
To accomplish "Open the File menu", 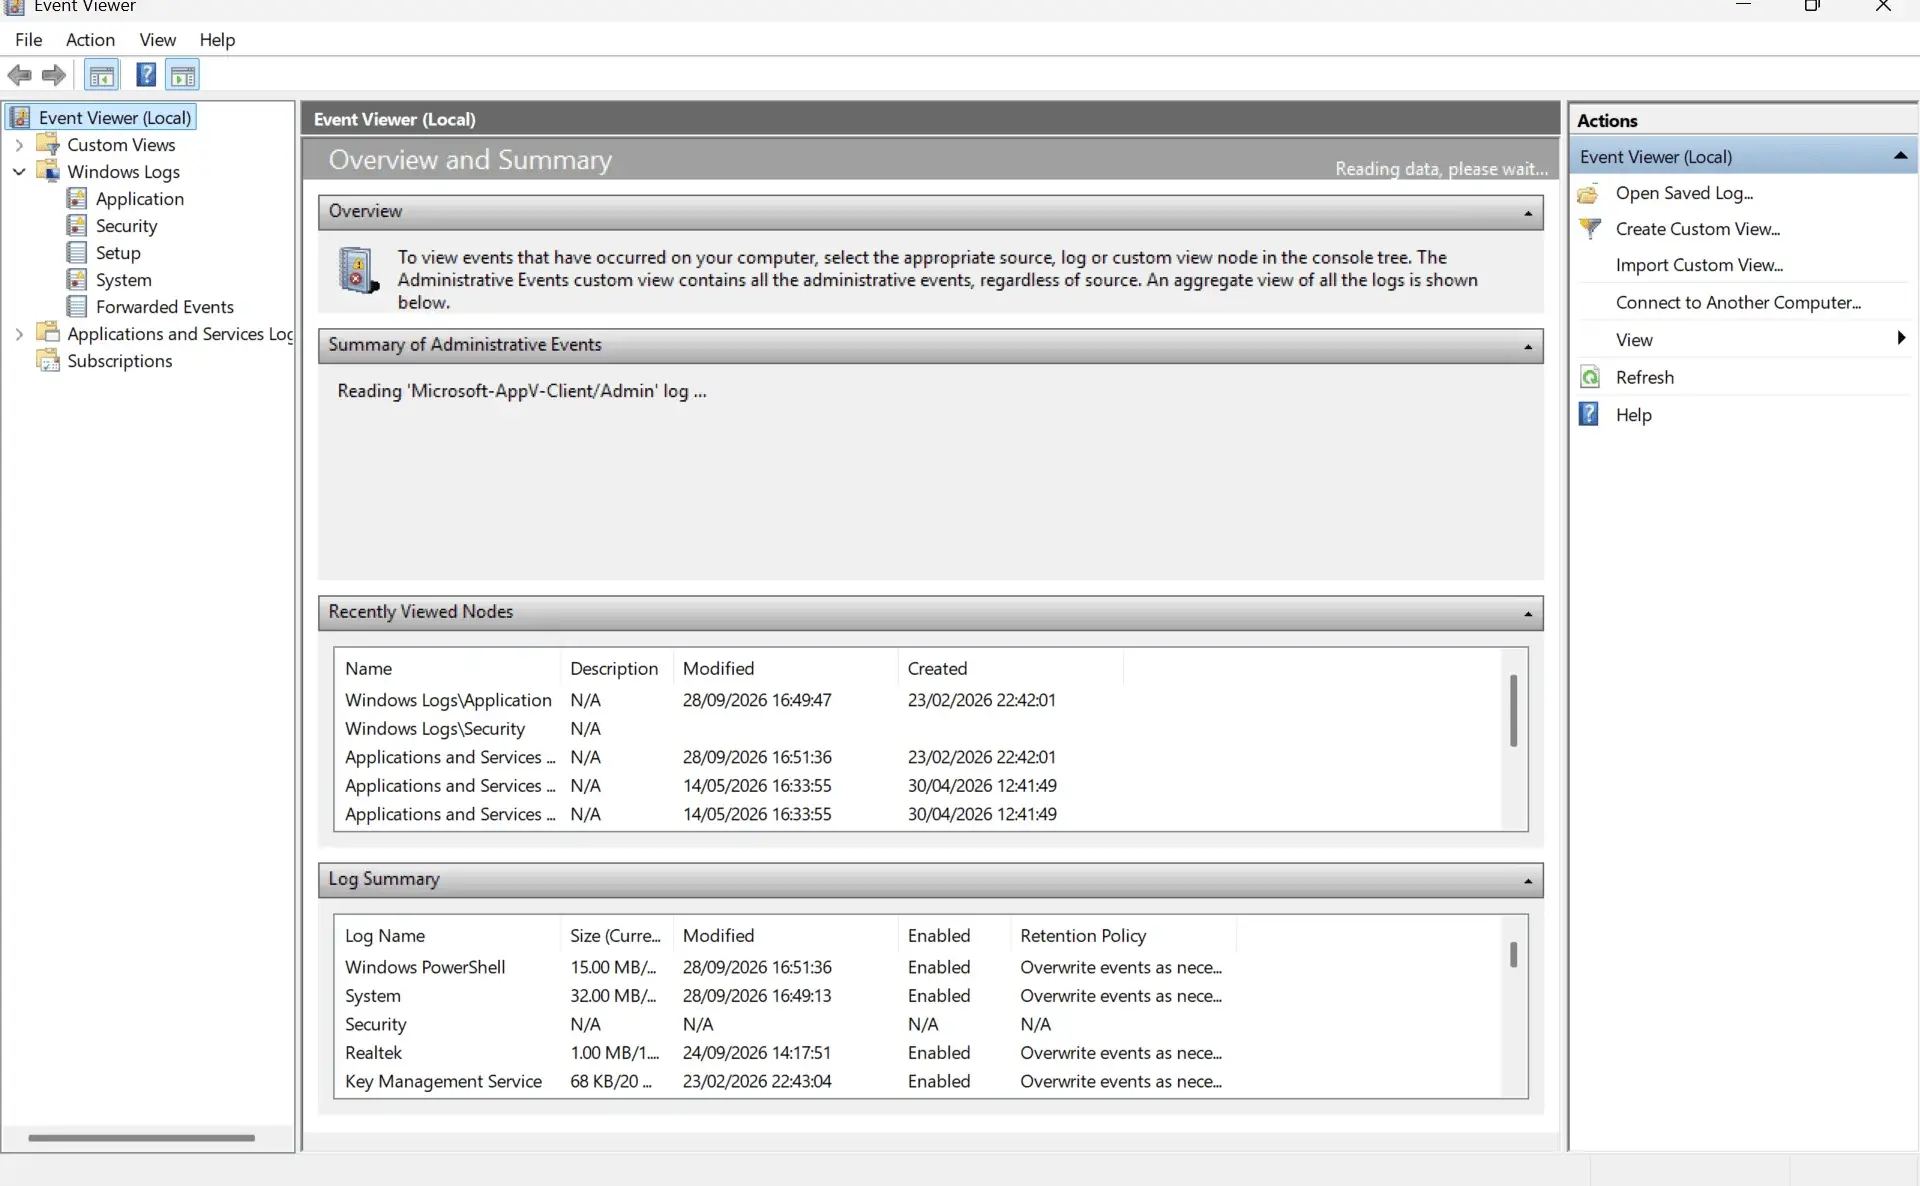I will pos(29,40).
